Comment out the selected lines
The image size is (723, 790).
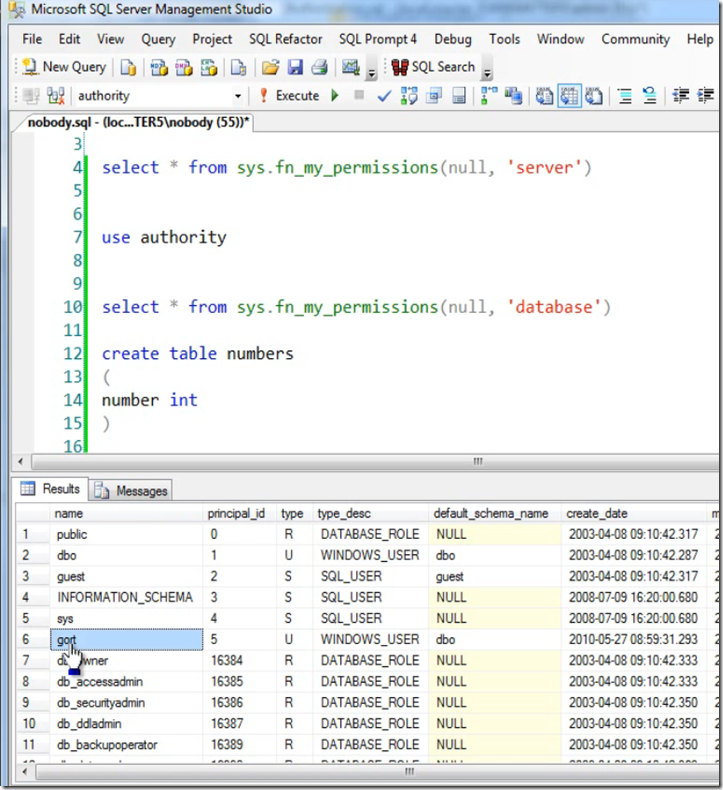coord(625,96)
